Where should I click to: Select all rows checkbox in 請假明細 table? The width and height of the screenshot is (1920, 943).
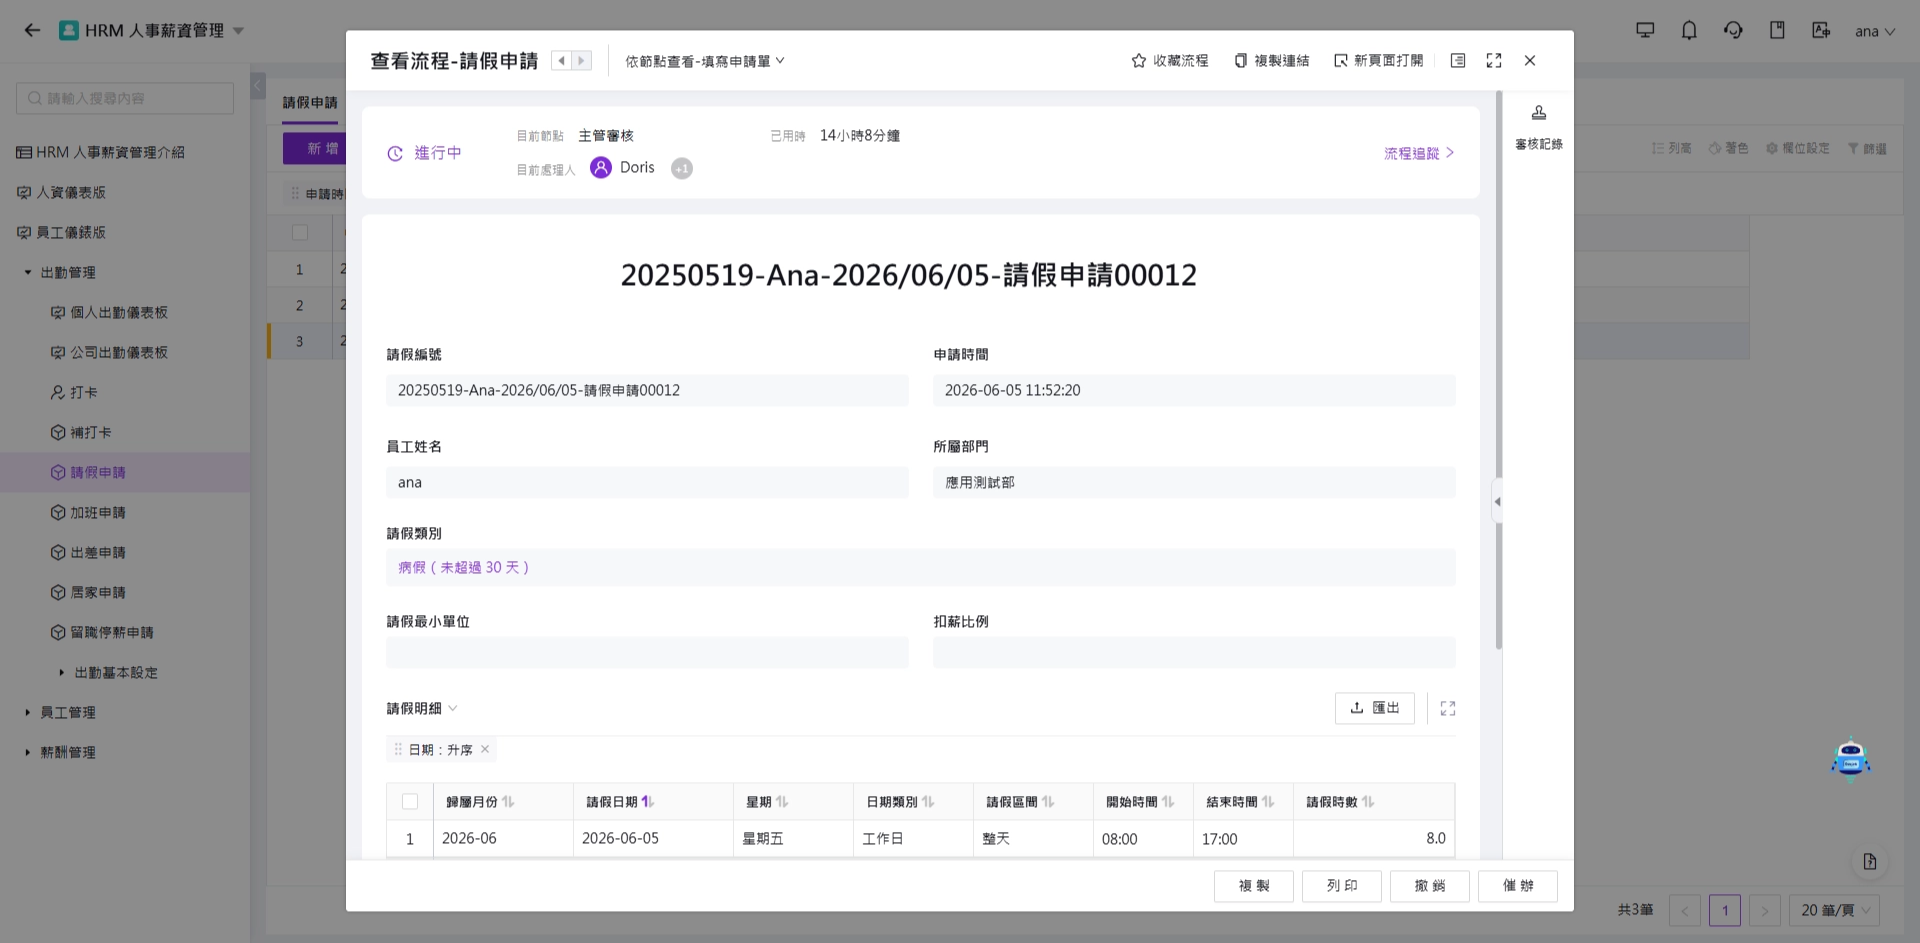(410, 802)
